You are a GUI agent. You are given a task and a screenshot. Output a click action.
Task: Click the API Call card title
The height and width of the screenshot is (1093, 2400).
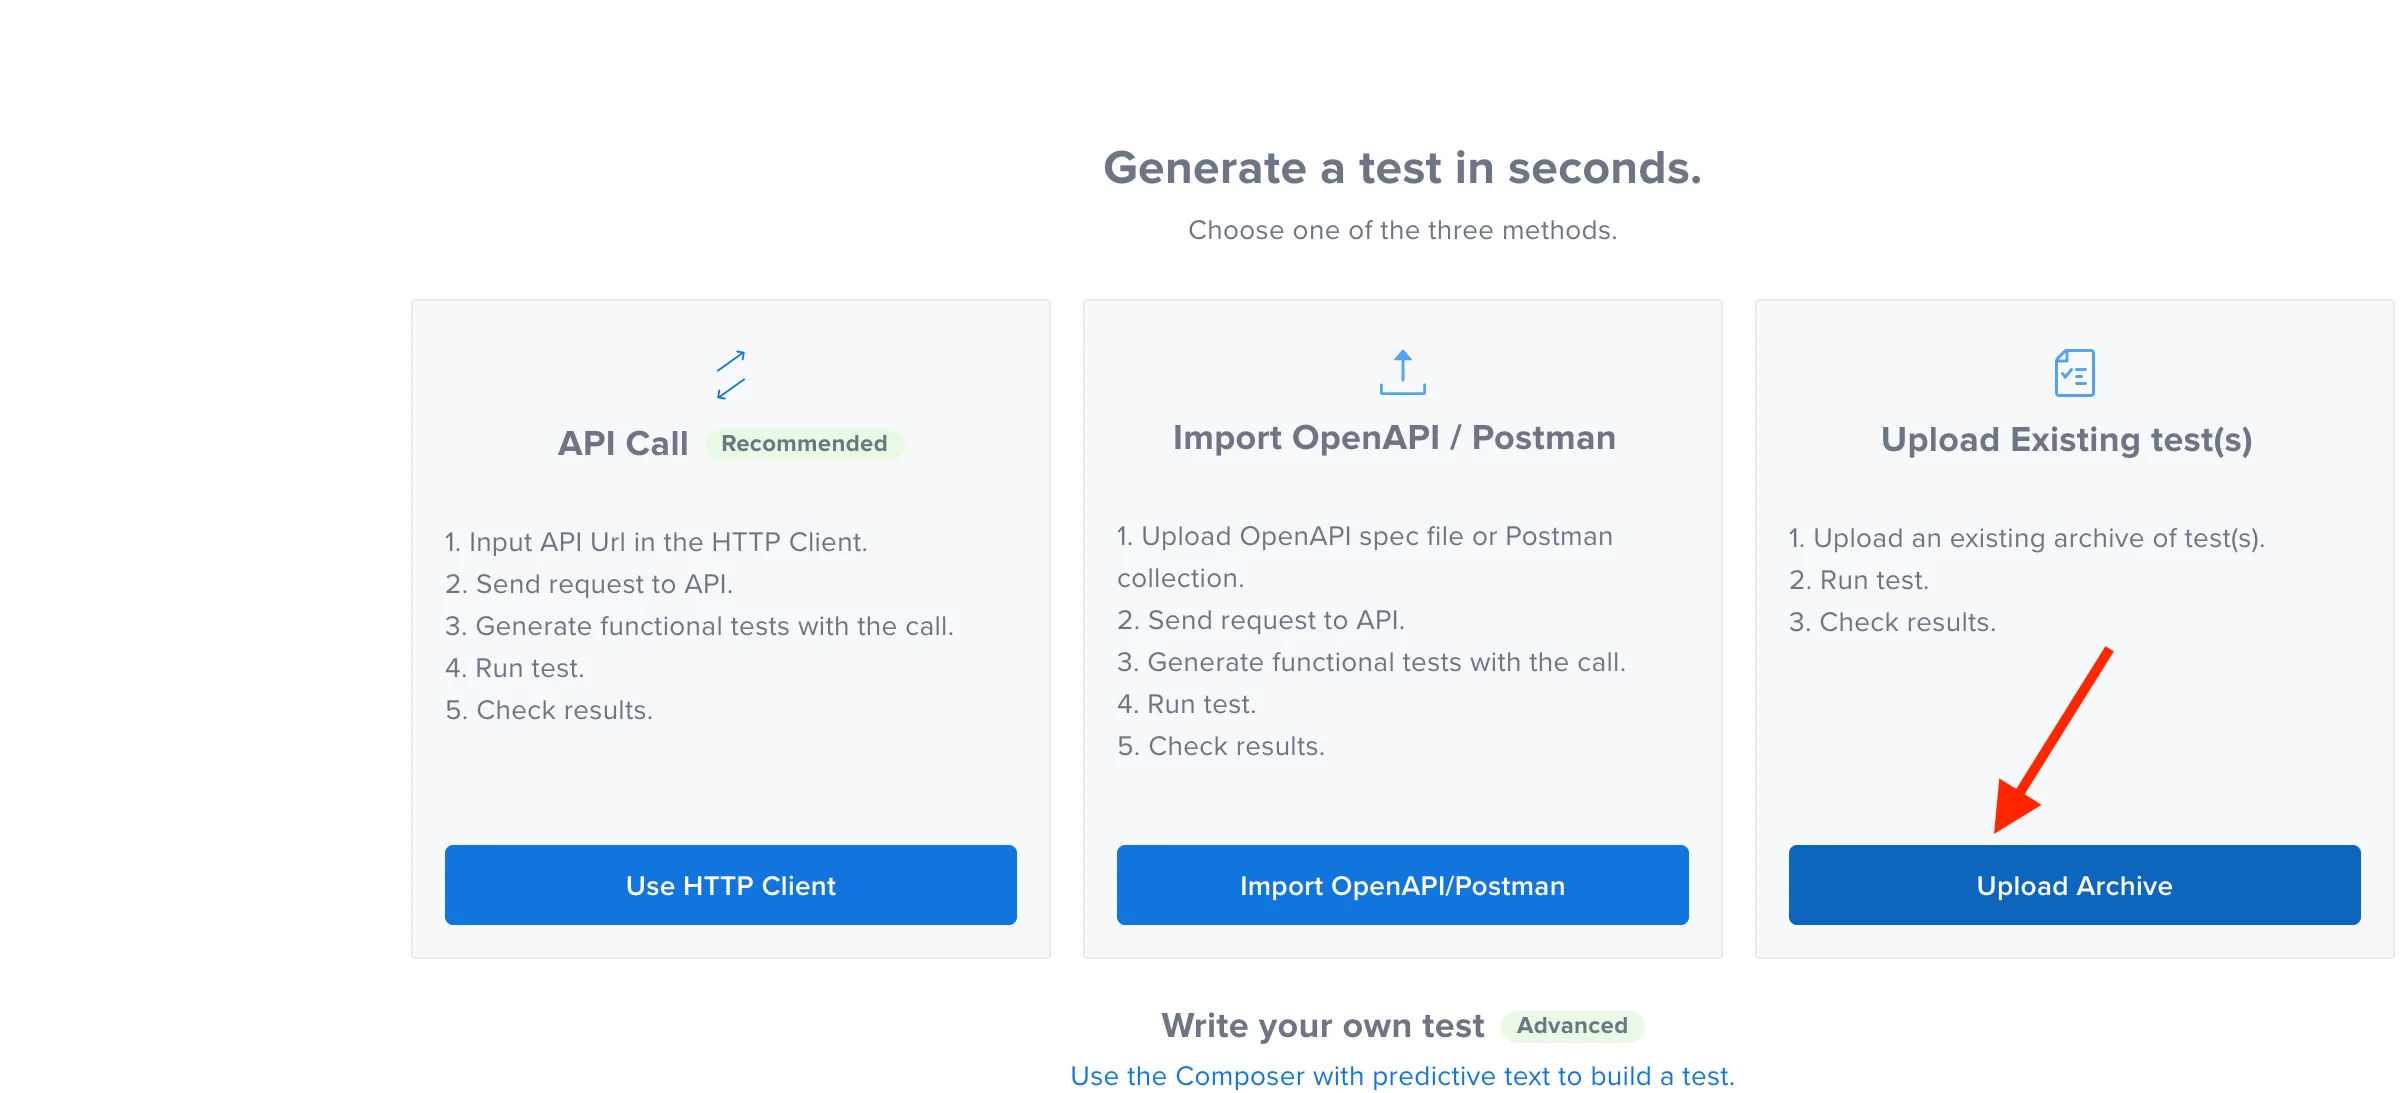tap(623, 443)
